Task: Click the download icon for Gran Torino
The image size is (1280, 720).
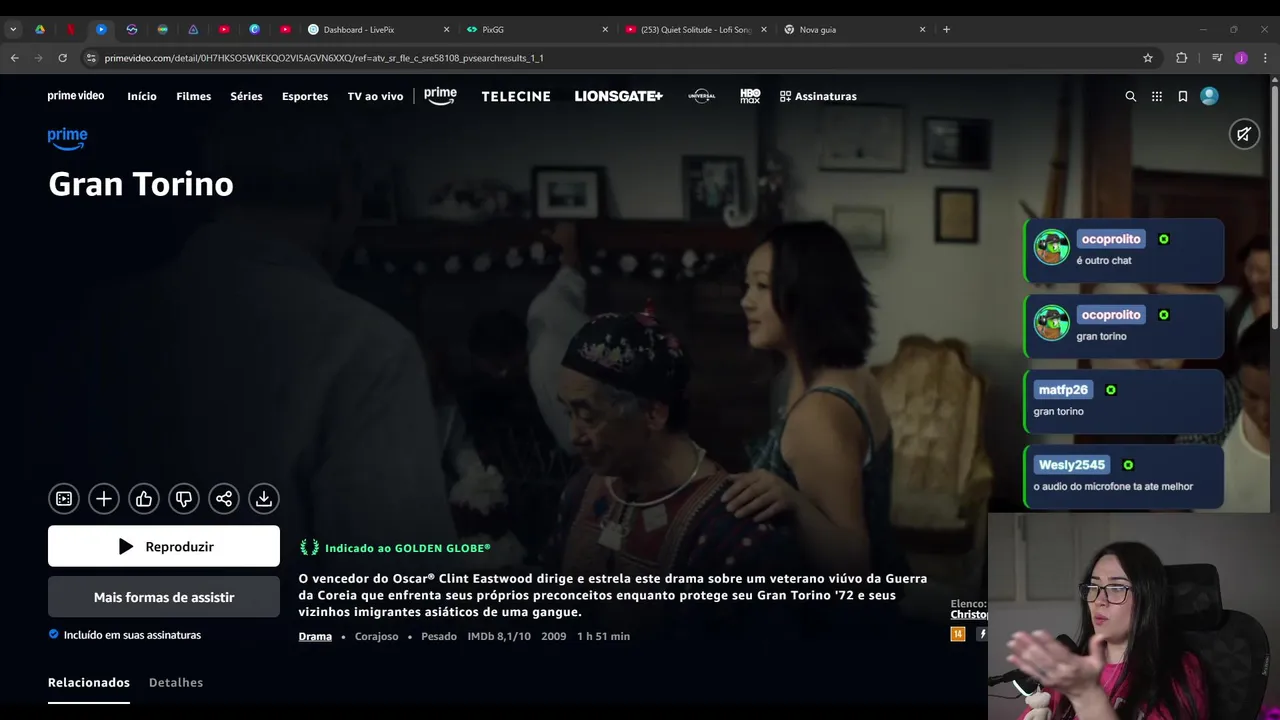Action: pyautogui.click(x=264, y=498)
